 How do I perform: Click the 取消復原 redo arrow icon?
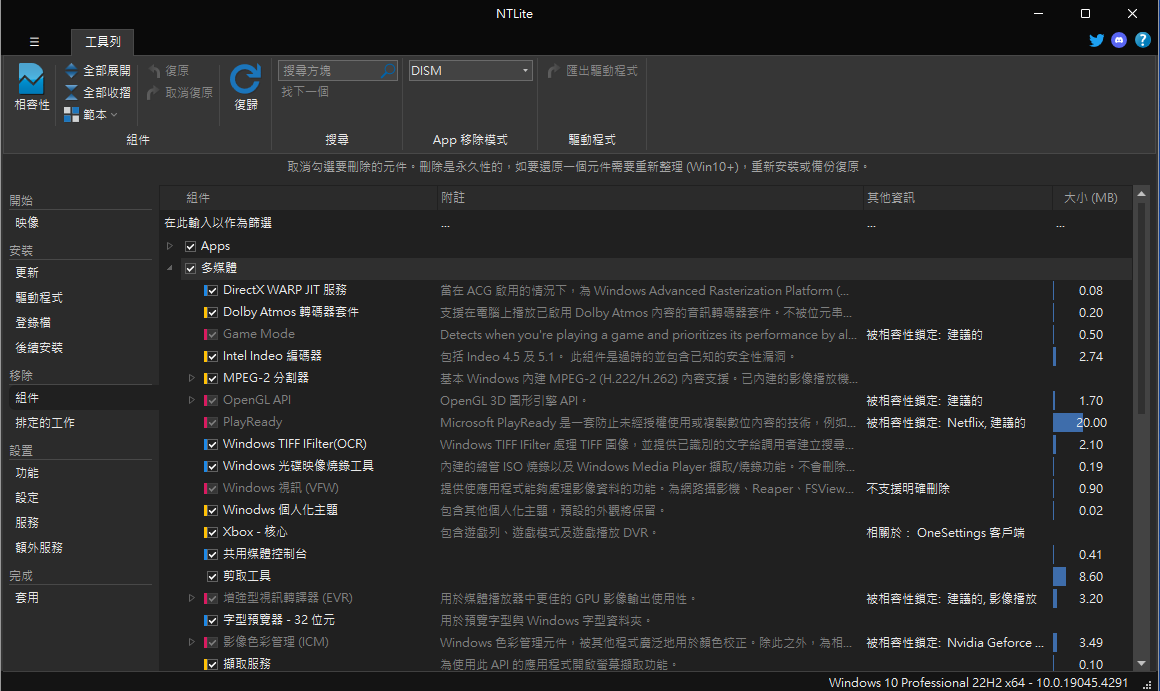pos(153,92)
